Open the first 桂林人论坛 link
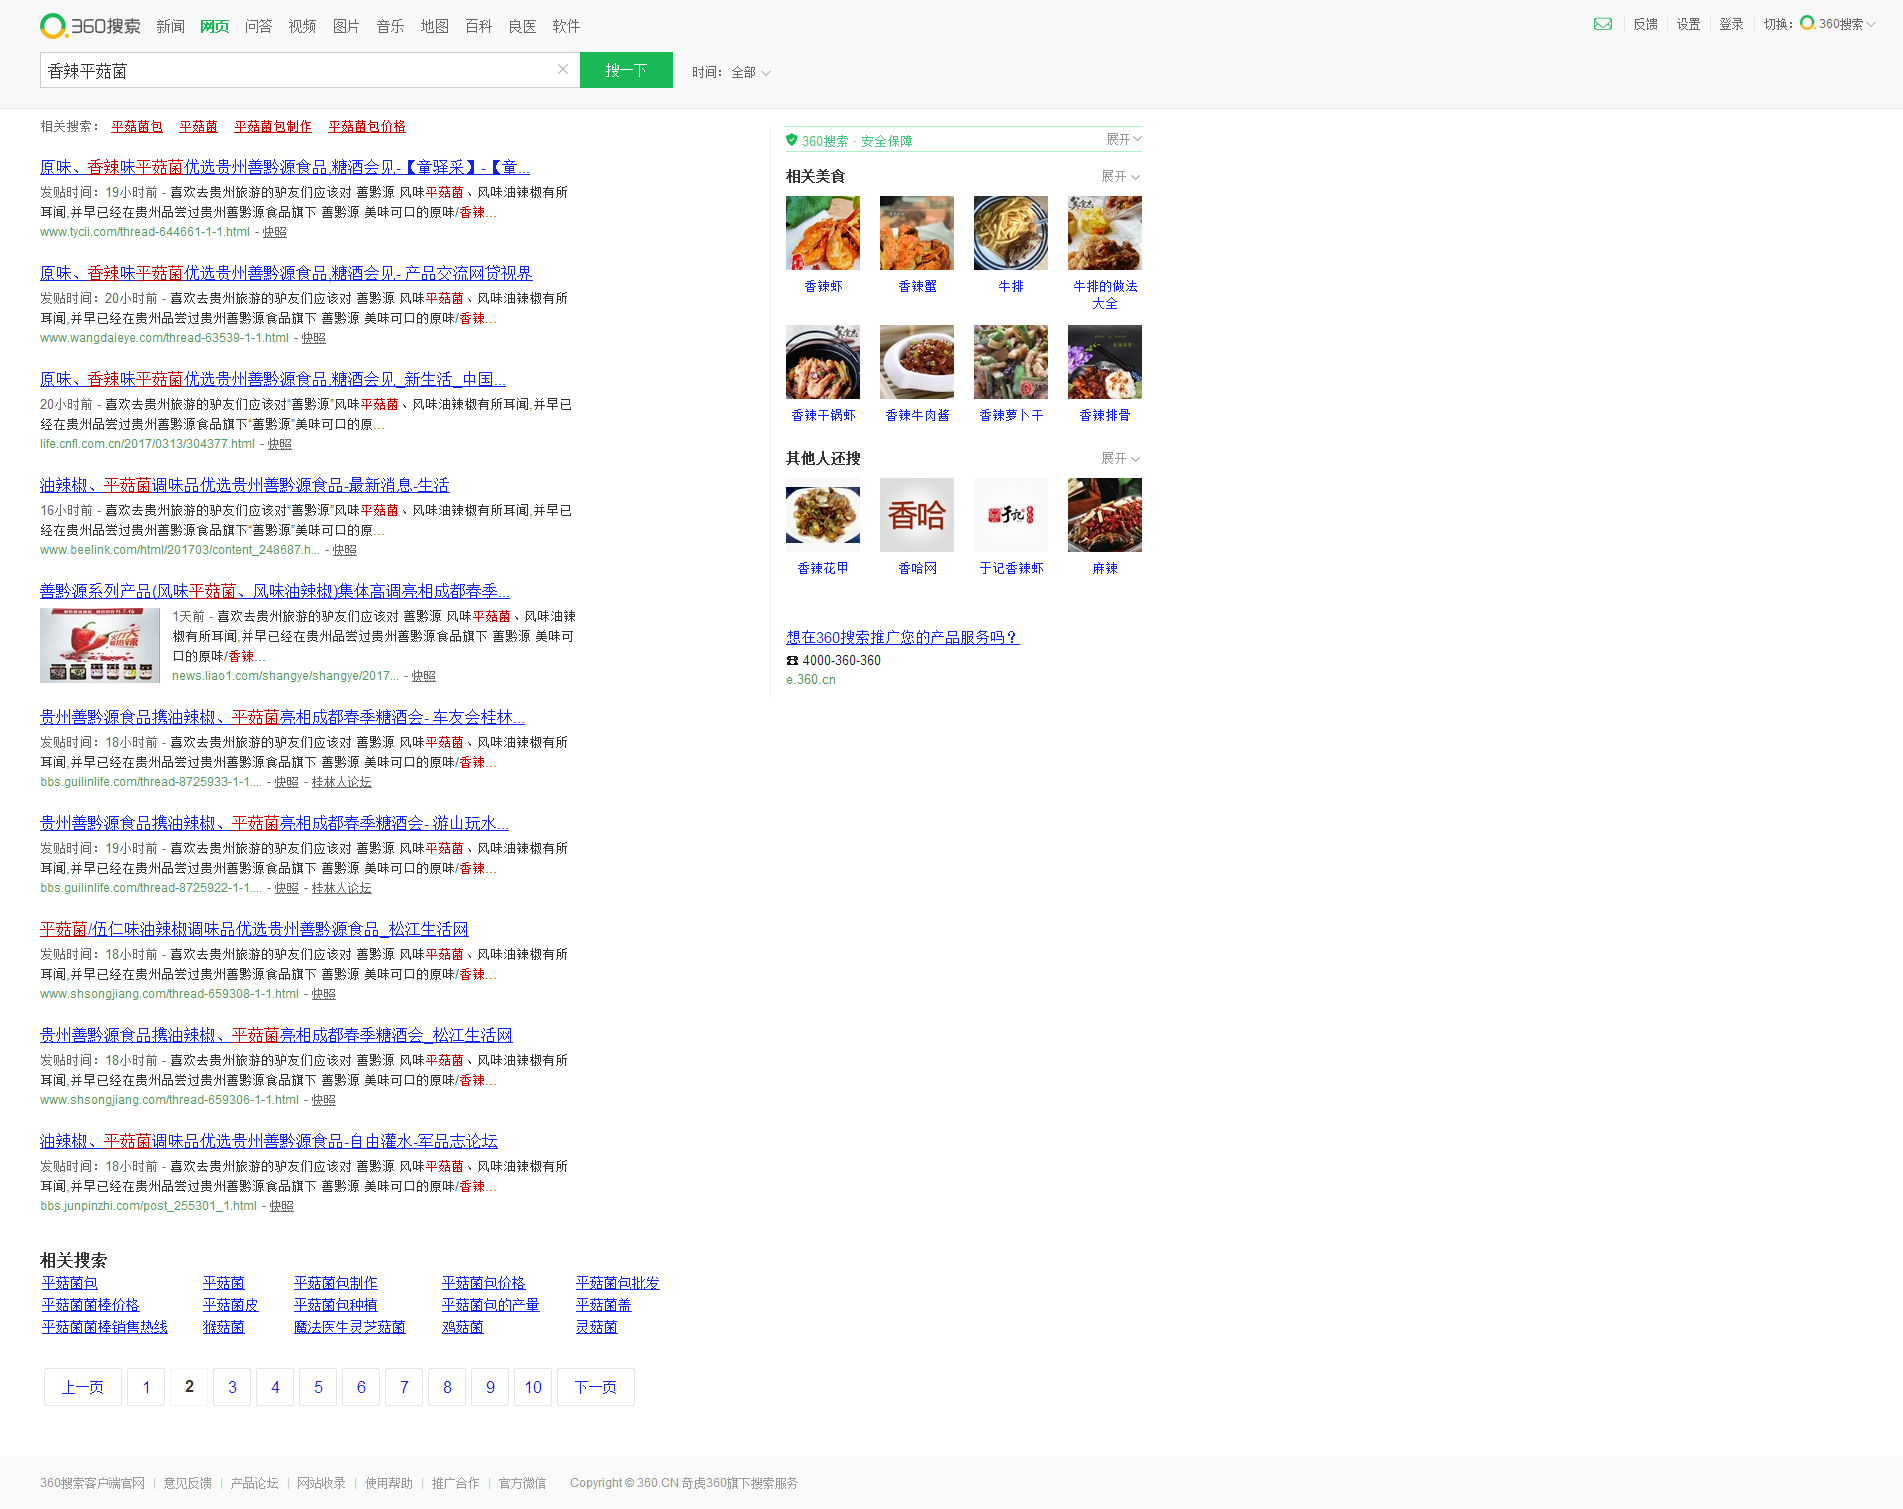 tap(341, 782)
